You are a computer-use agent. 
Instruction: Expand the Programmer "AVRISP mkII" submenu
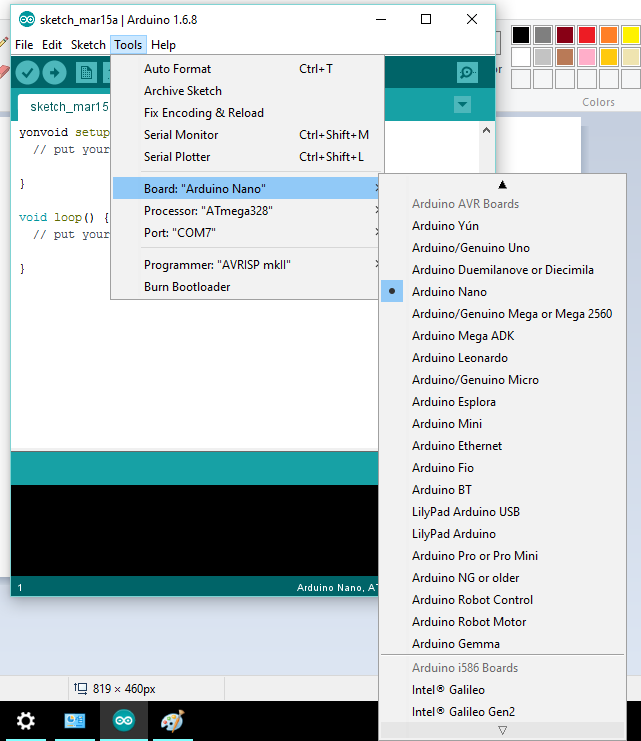pos(246,265)
